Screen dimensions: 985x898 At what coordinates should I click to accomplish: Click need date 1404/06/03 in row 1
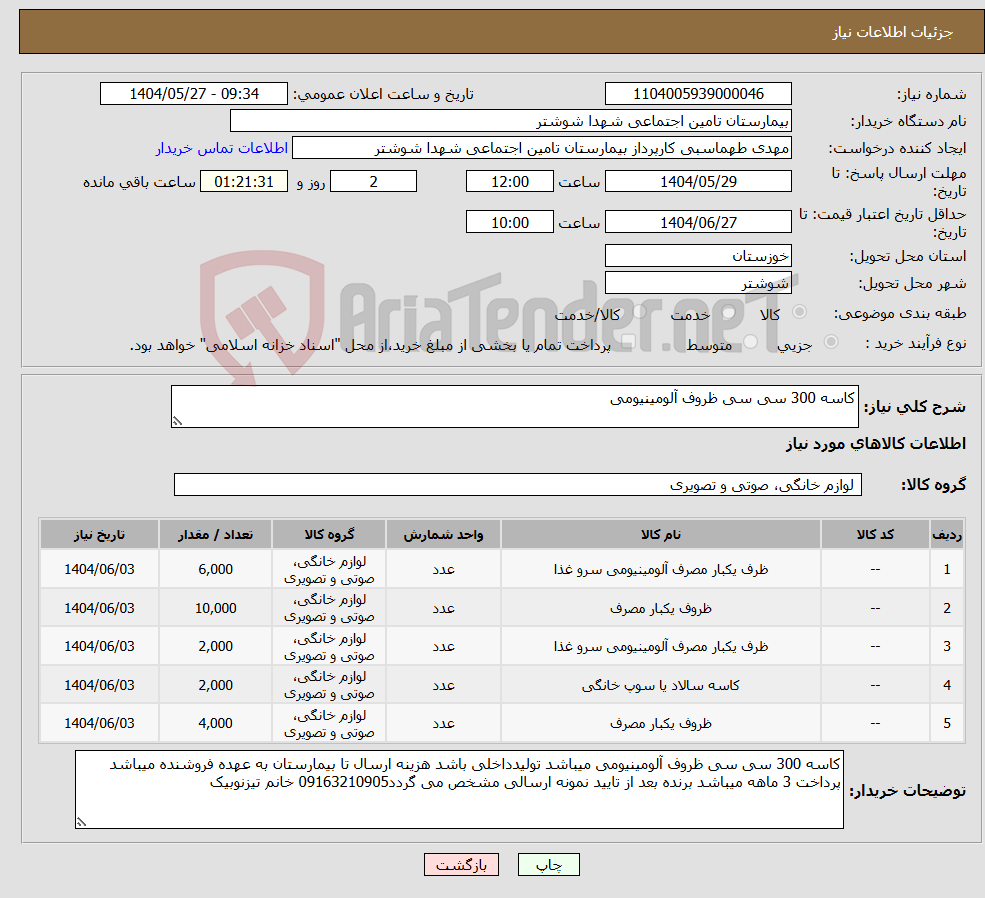pos(99,570)
